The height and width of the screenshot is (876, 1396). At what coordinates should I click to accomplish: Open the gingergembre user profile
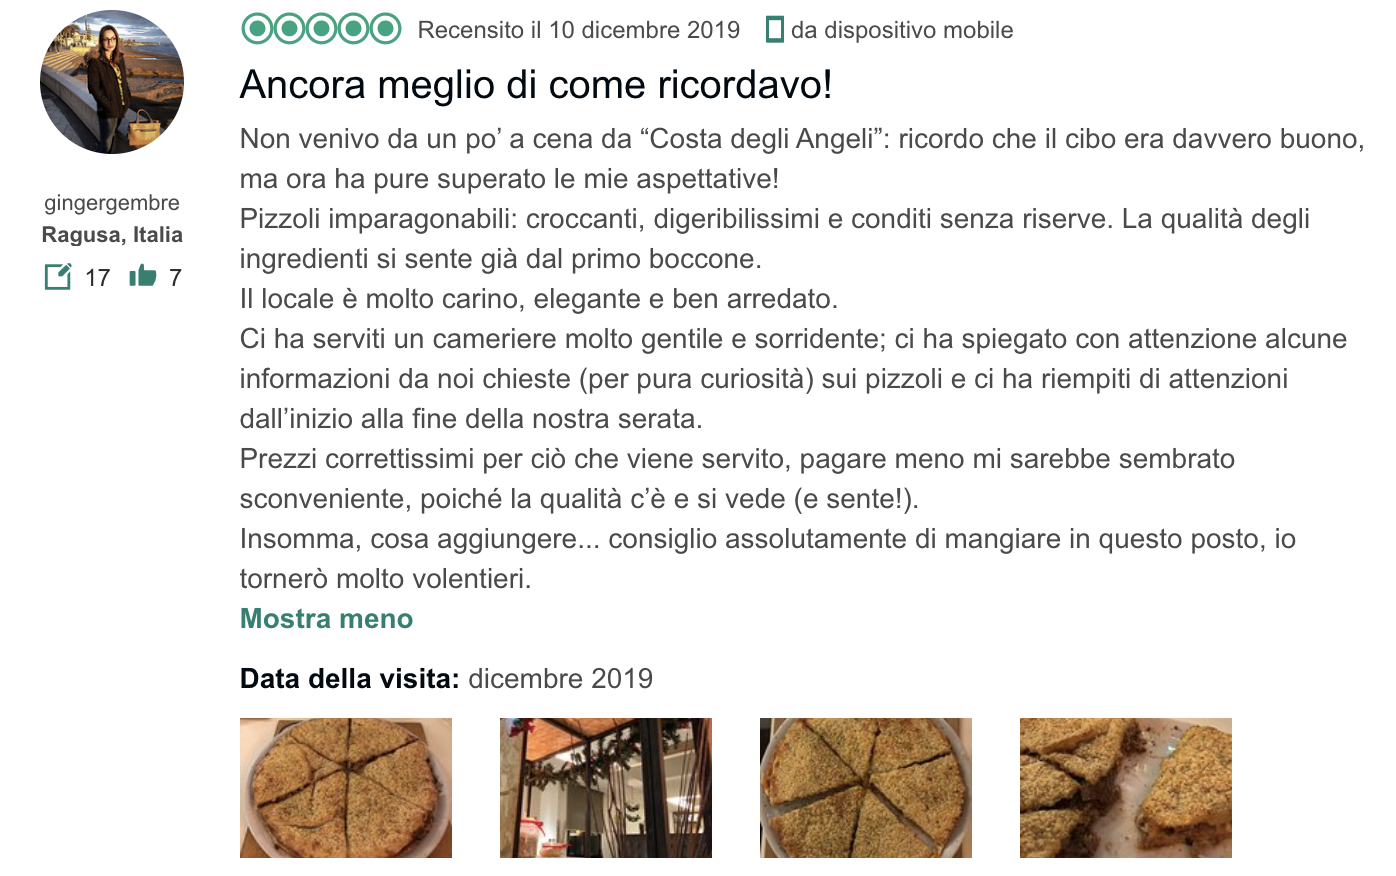point(112,203)
